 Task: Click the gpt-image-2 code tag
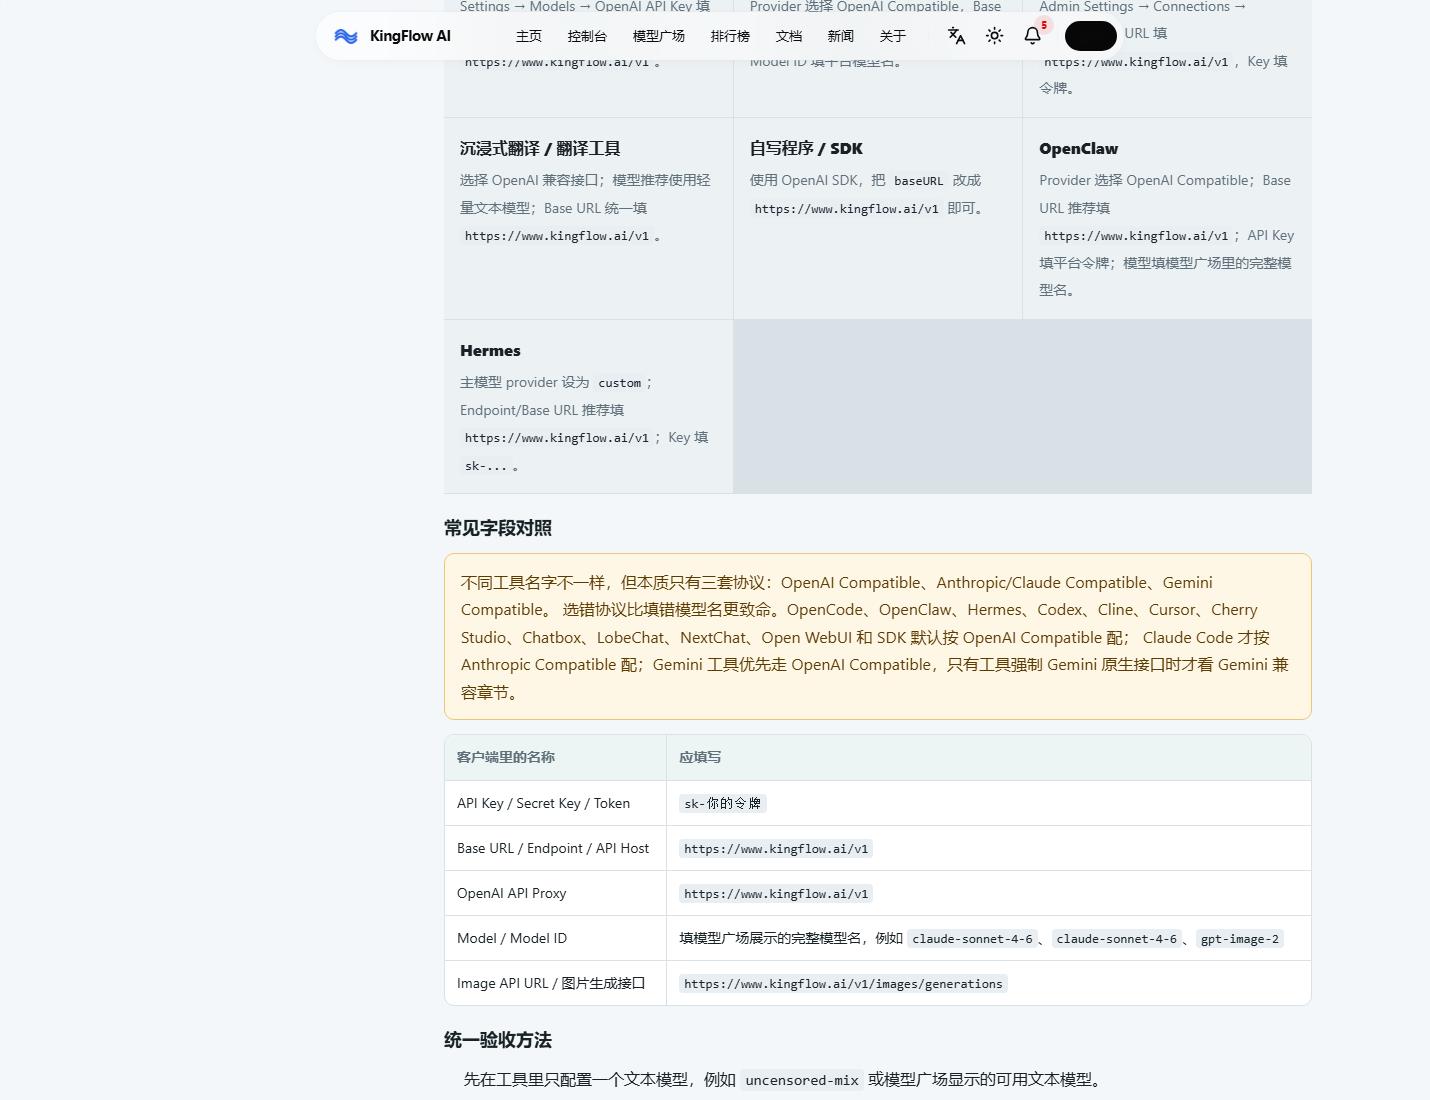pos(1240,939)
